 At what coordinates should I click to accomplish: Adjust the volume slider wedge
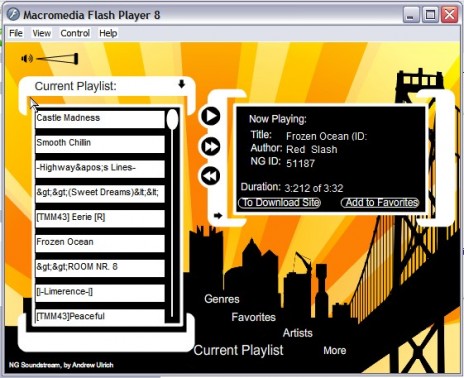point(57,59)
